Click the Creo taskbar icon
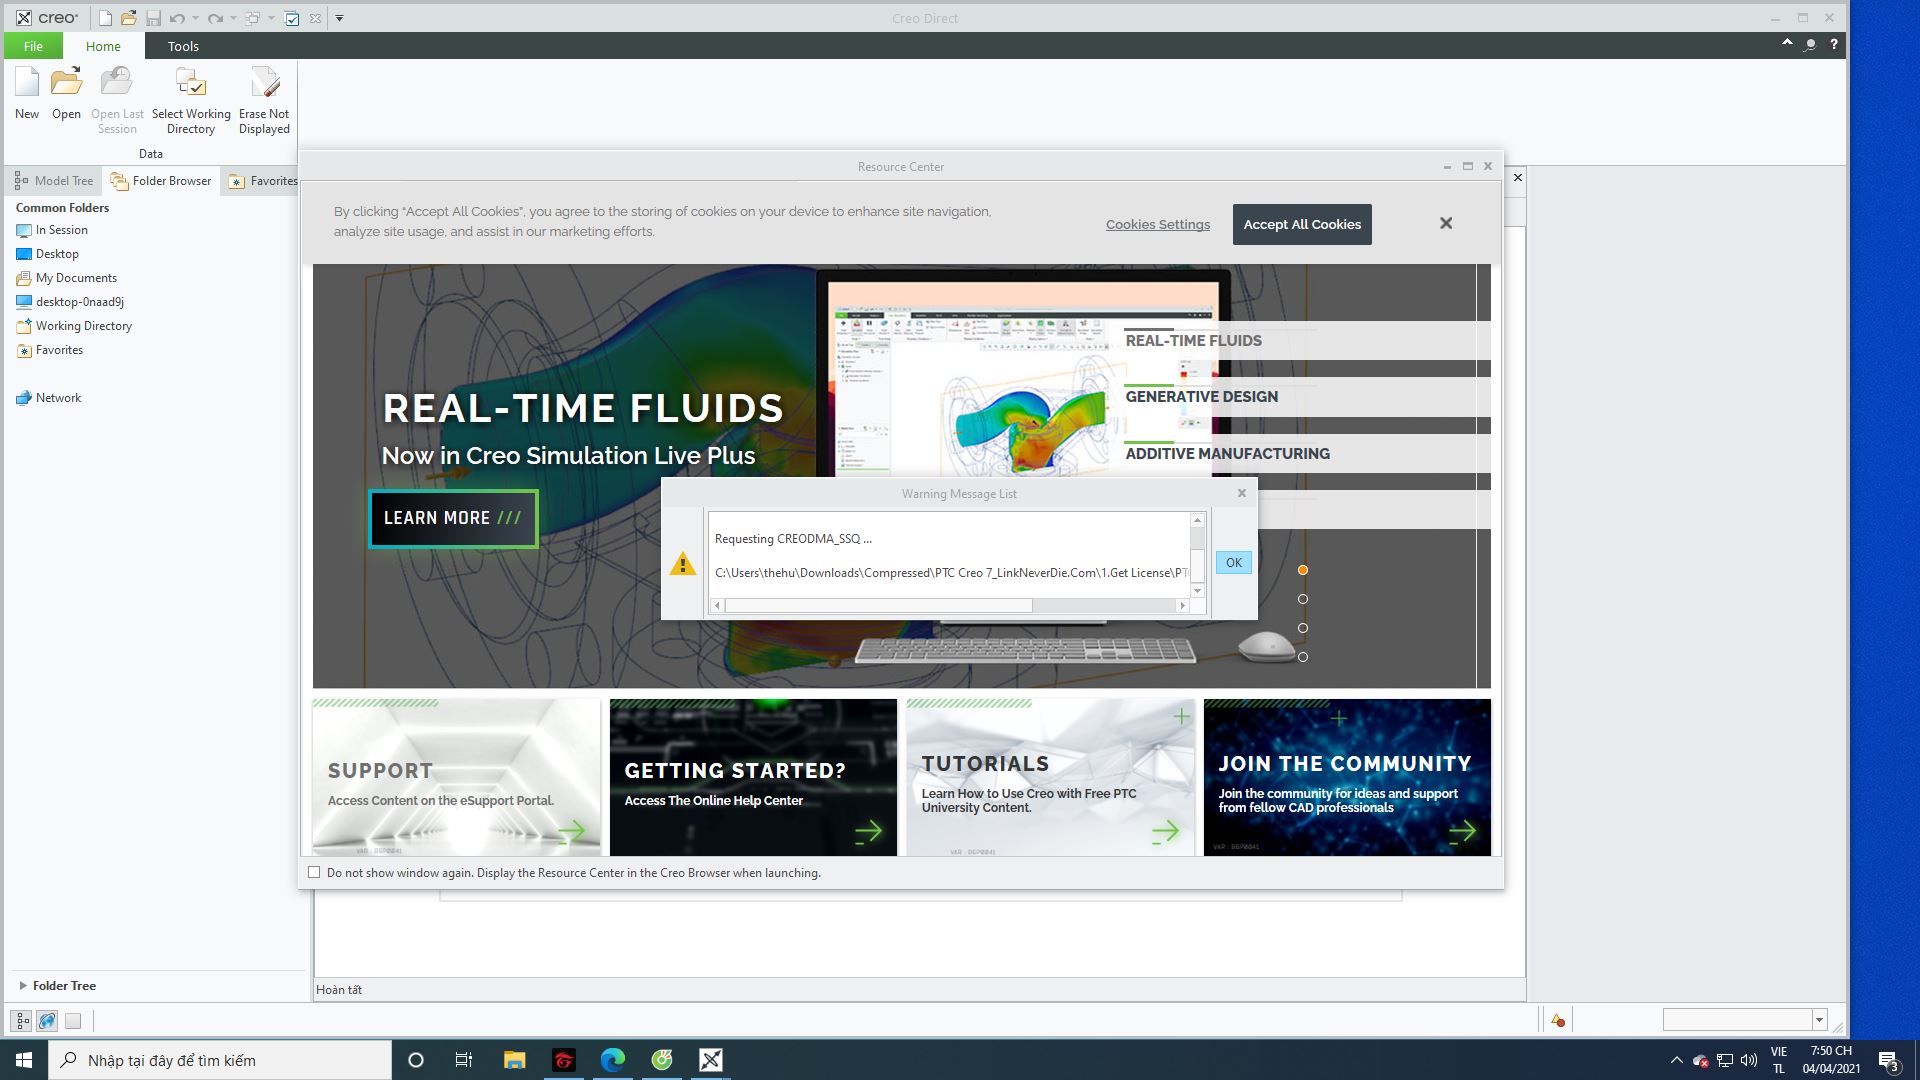This screenshot has height=1080, width=1920. (710, 1060)
